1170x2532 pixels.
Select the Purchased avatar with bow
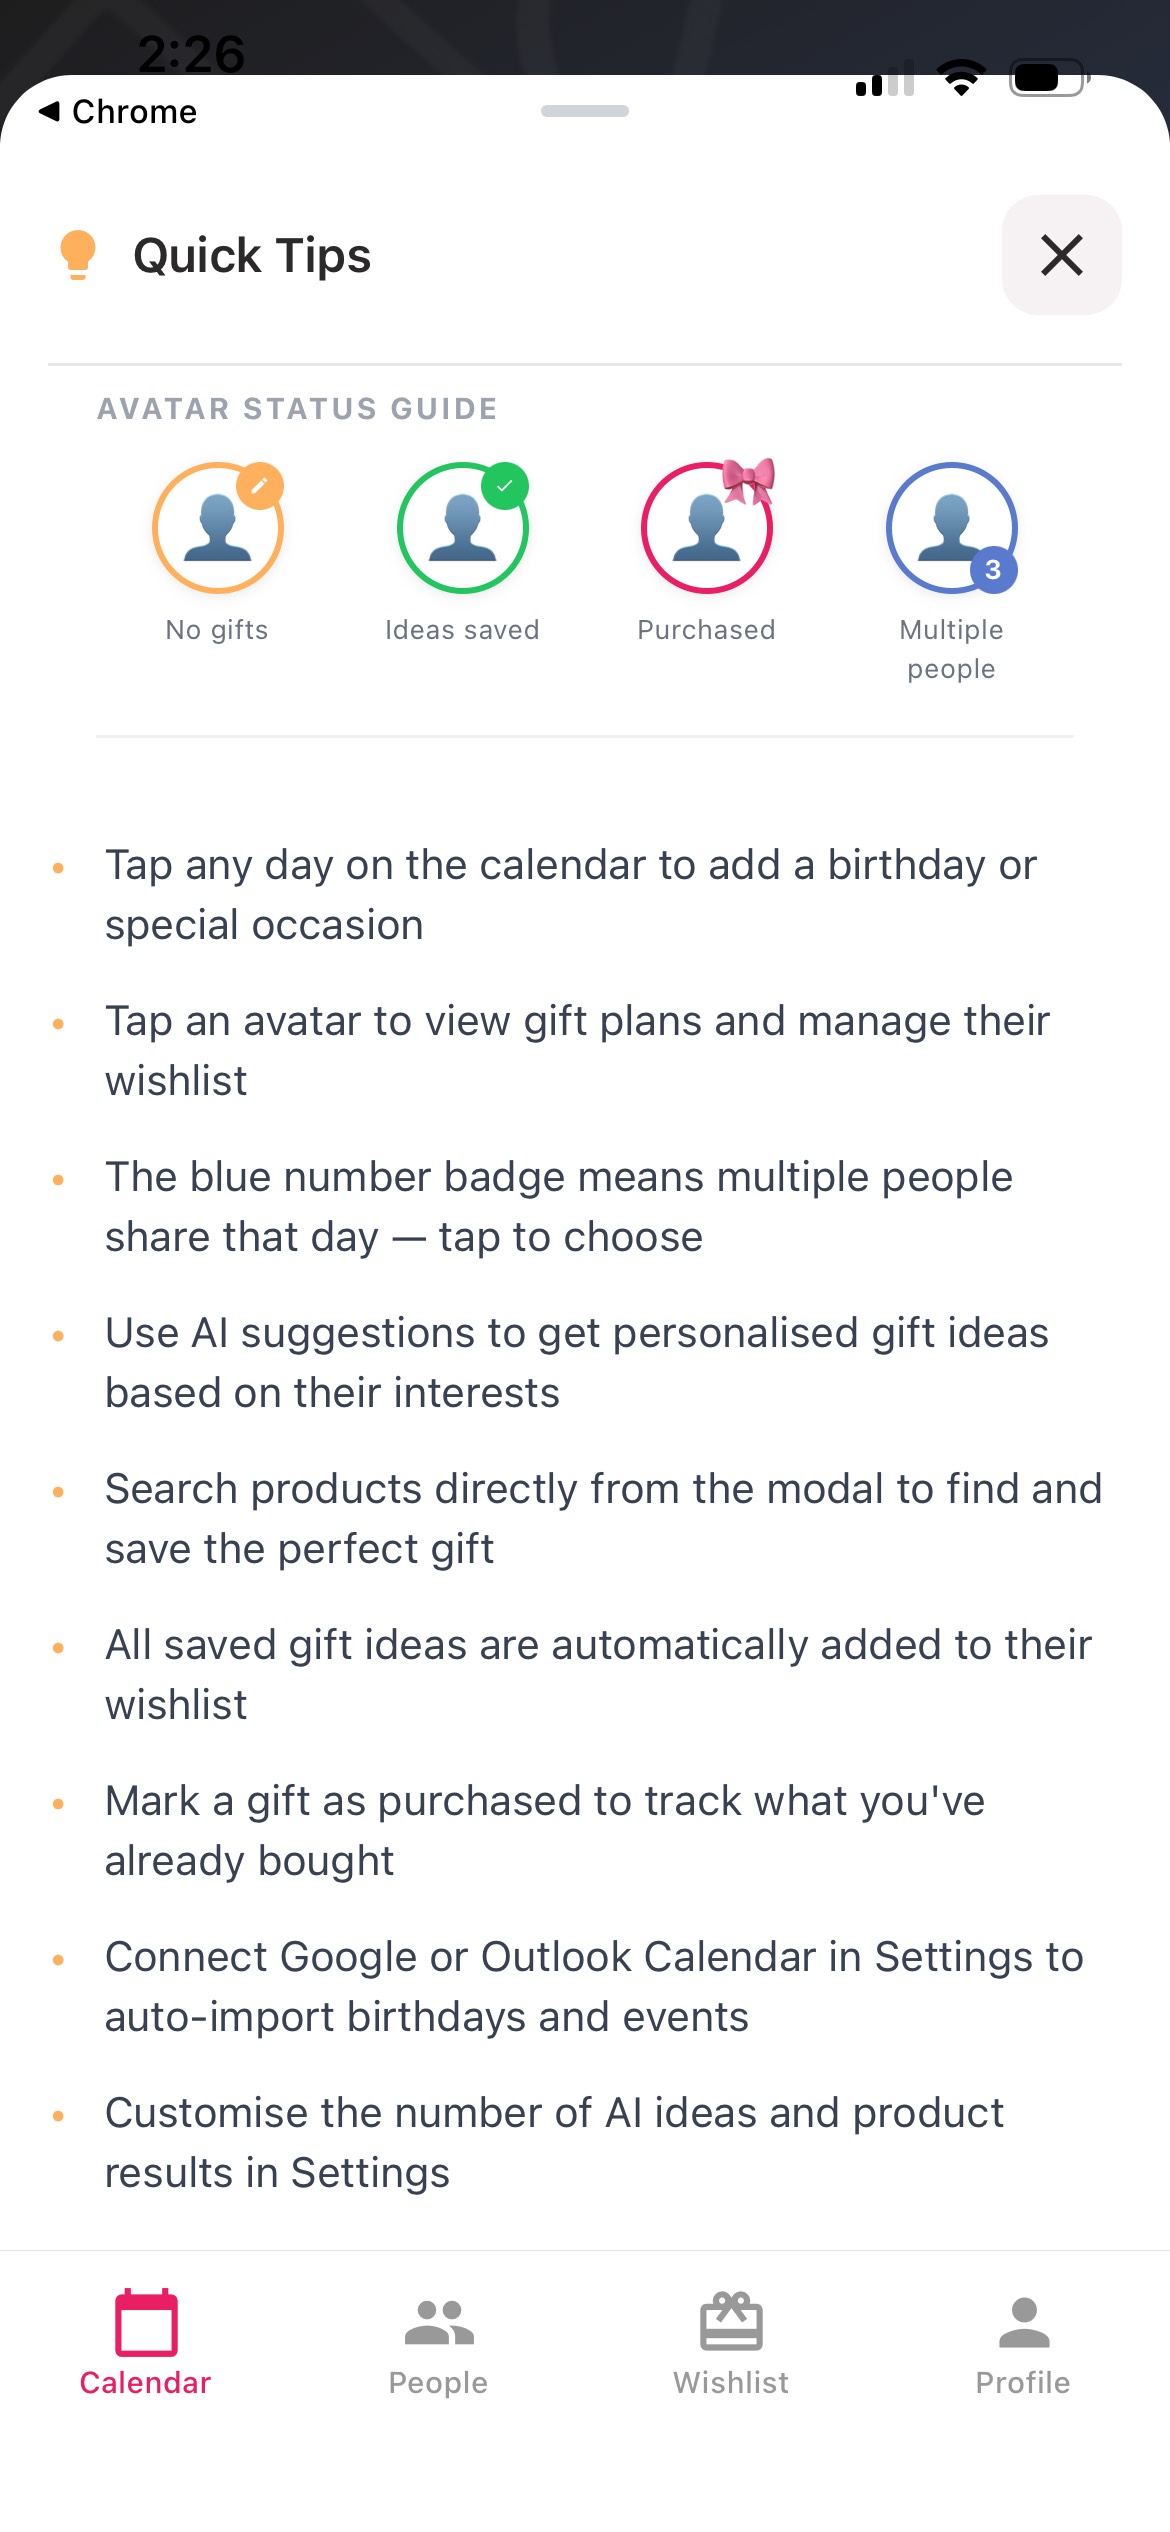(707, 530)
